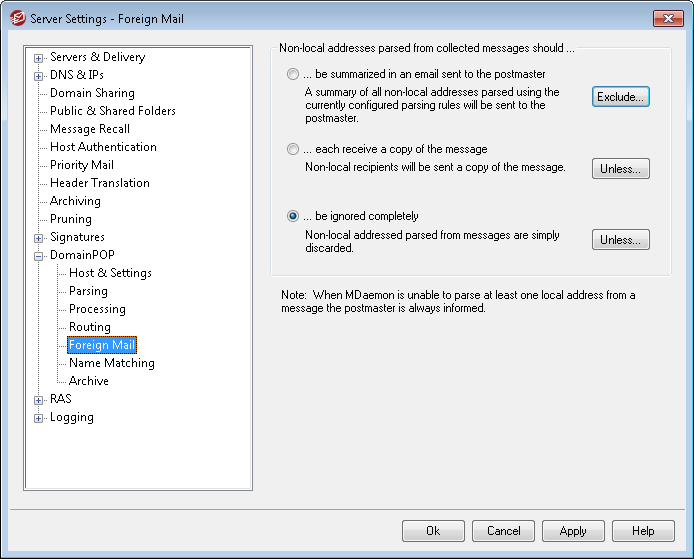Expand the Signatures tree node

39,238
